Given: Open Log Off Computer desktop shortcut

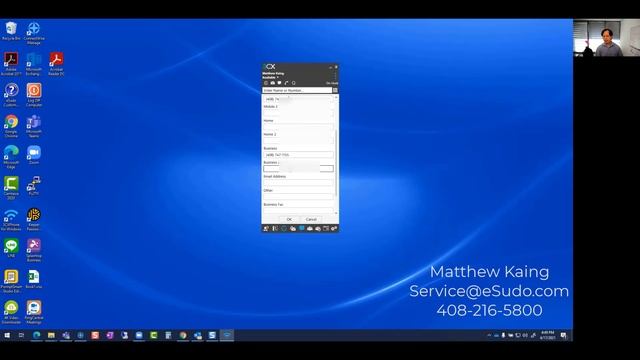Looking at the screenshot, I should click(33, 95).
